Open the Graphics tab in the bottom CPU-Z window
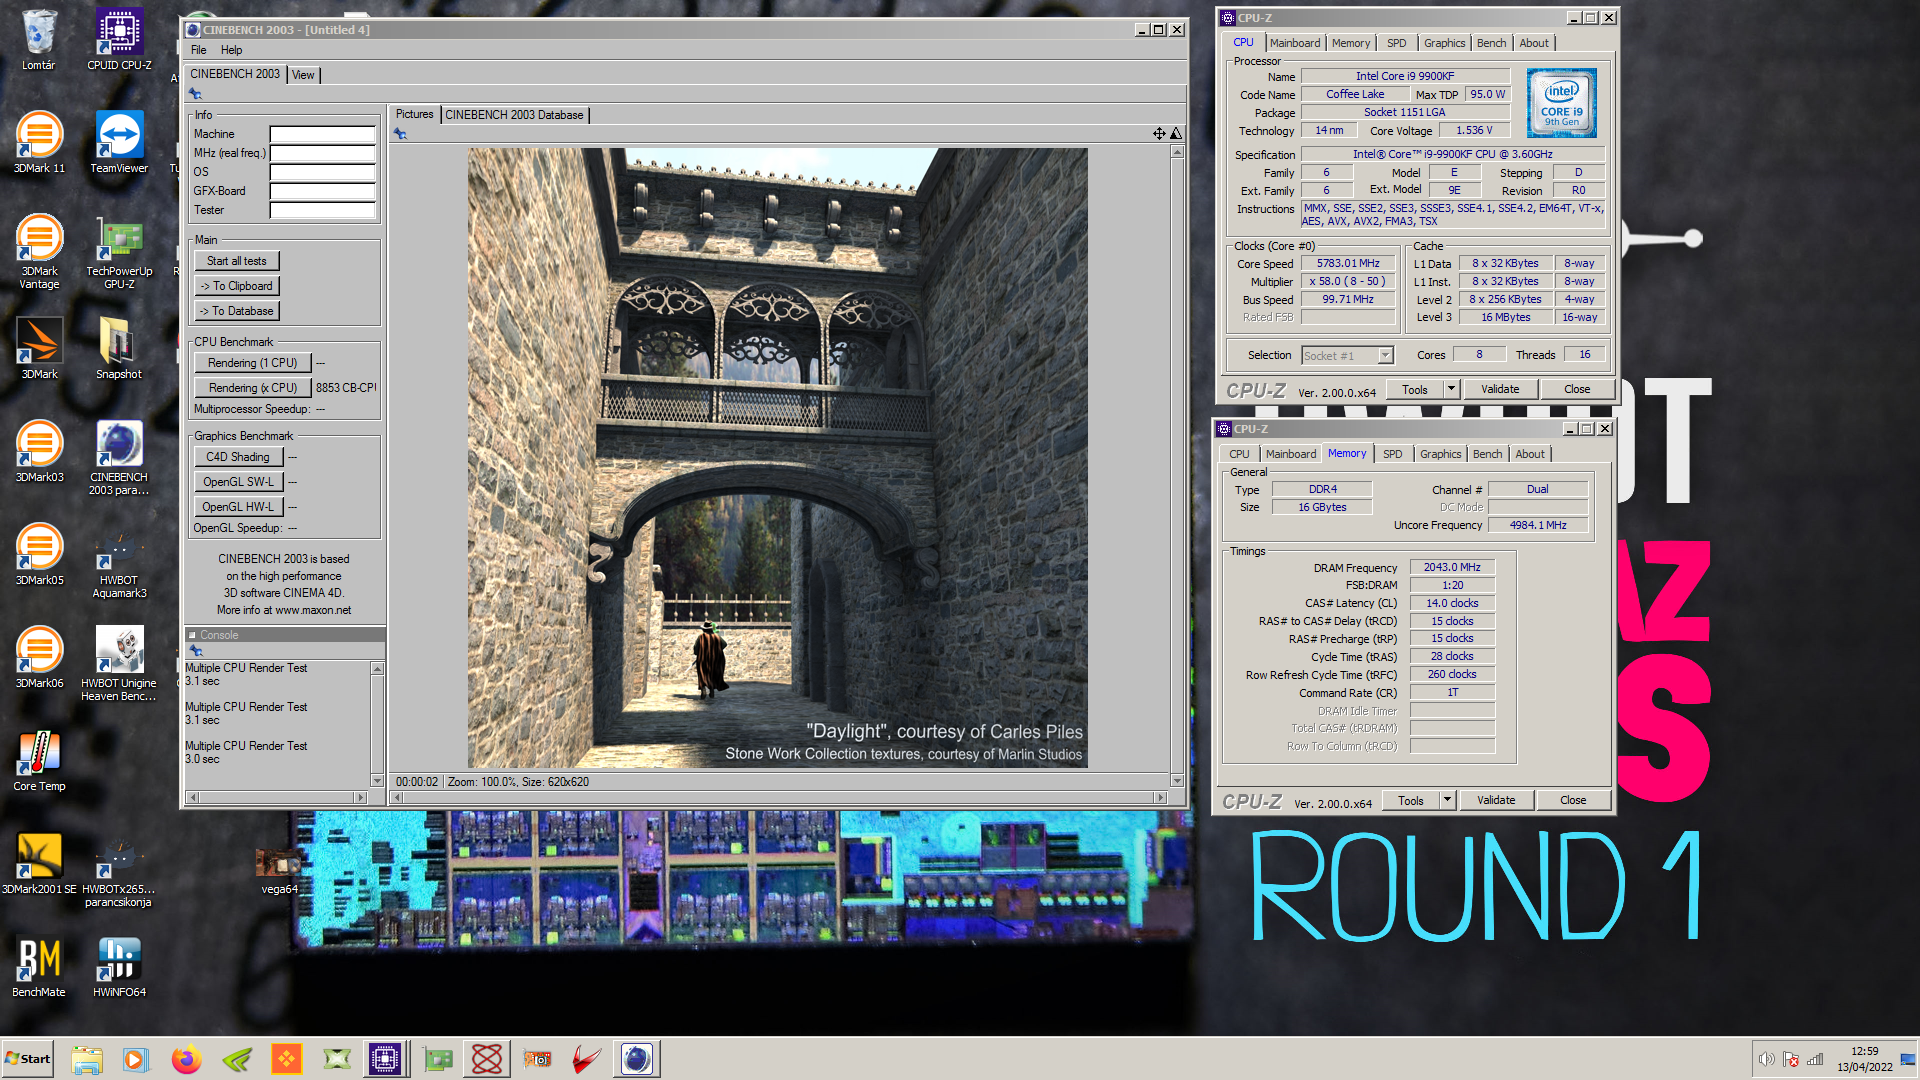The width and height of the screenshot is (1920, 1080). 1440,454
